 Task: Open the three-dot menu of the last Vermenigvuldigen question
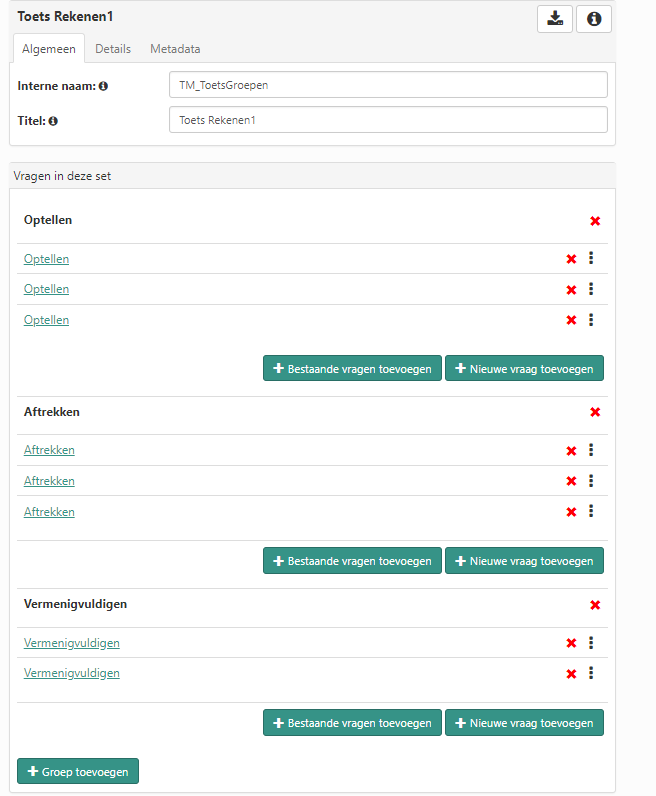pyautogui.click(x=591, y=673)
